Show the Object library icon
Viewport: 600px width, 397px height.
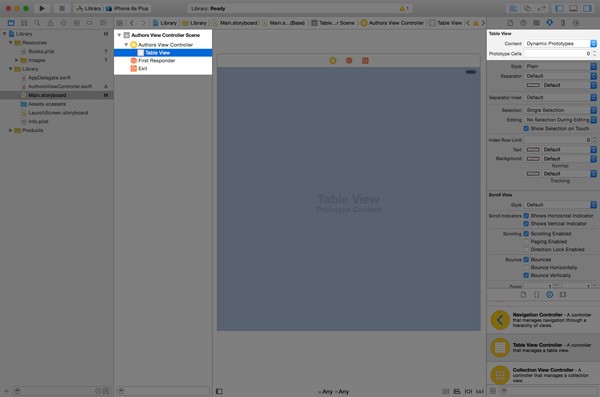[549, 295]
